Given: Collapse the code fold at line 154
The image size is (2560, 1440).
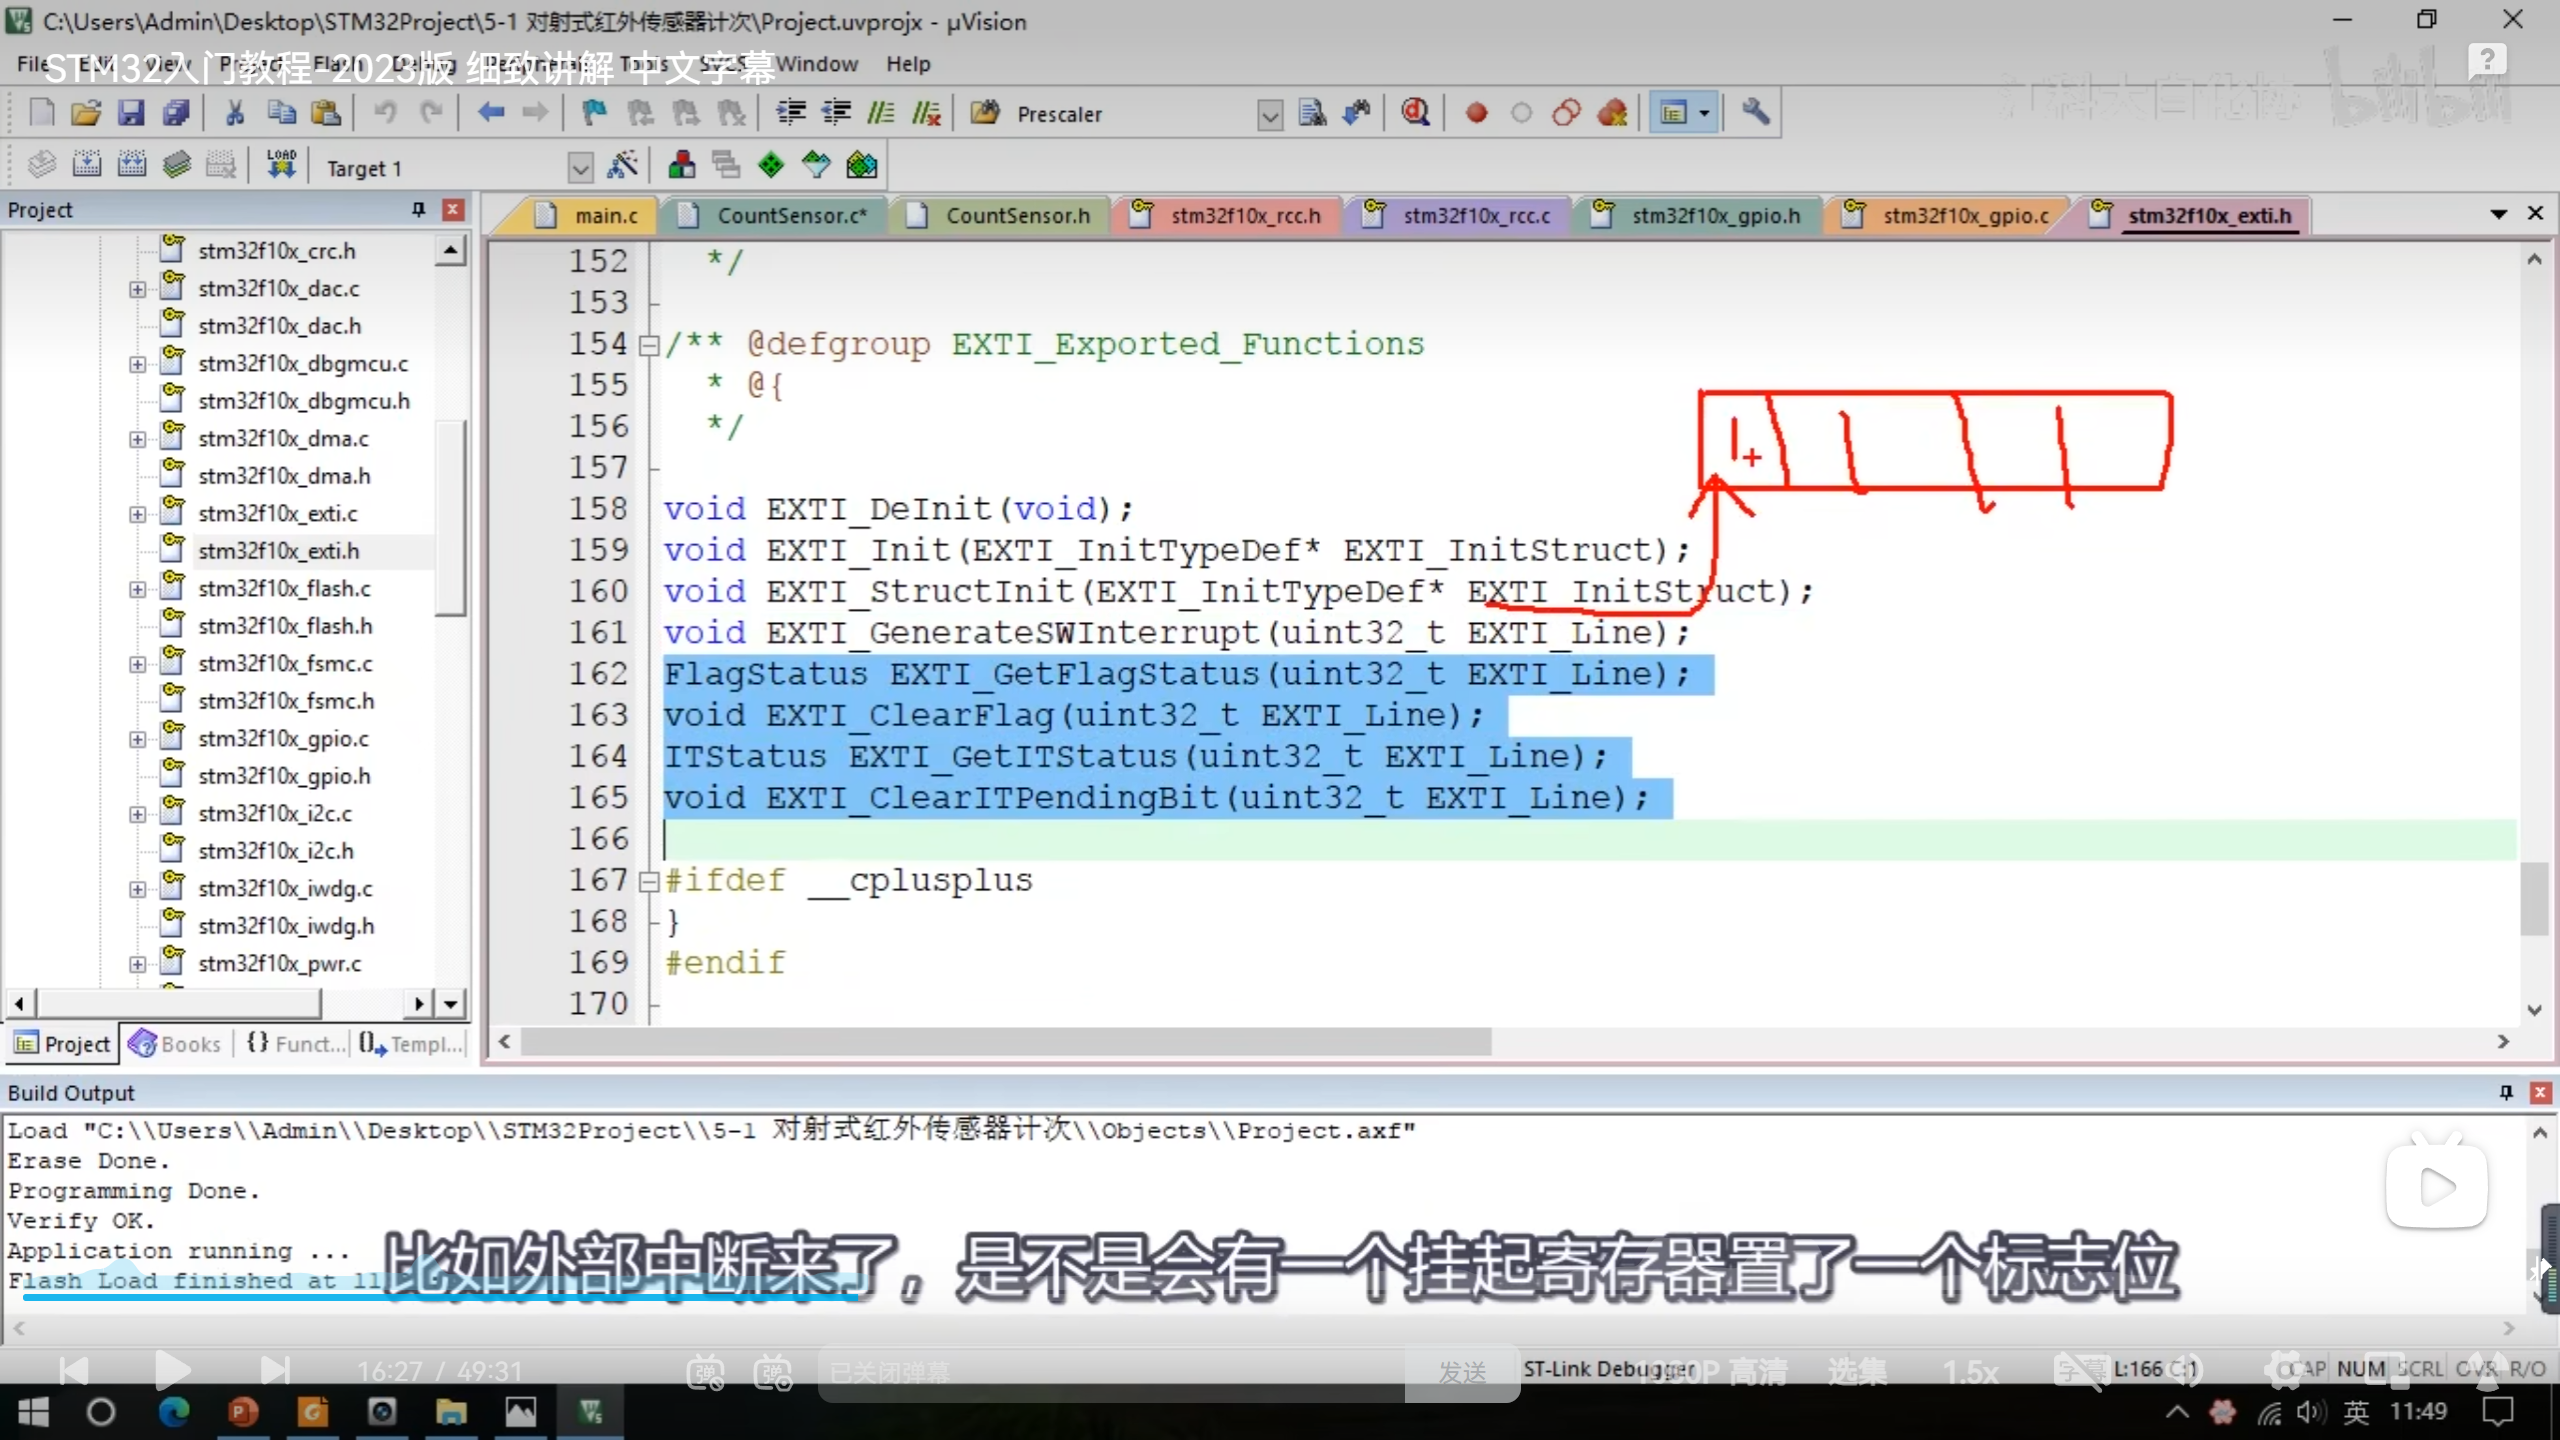Looking at the screenshot, I should [649, 345].
